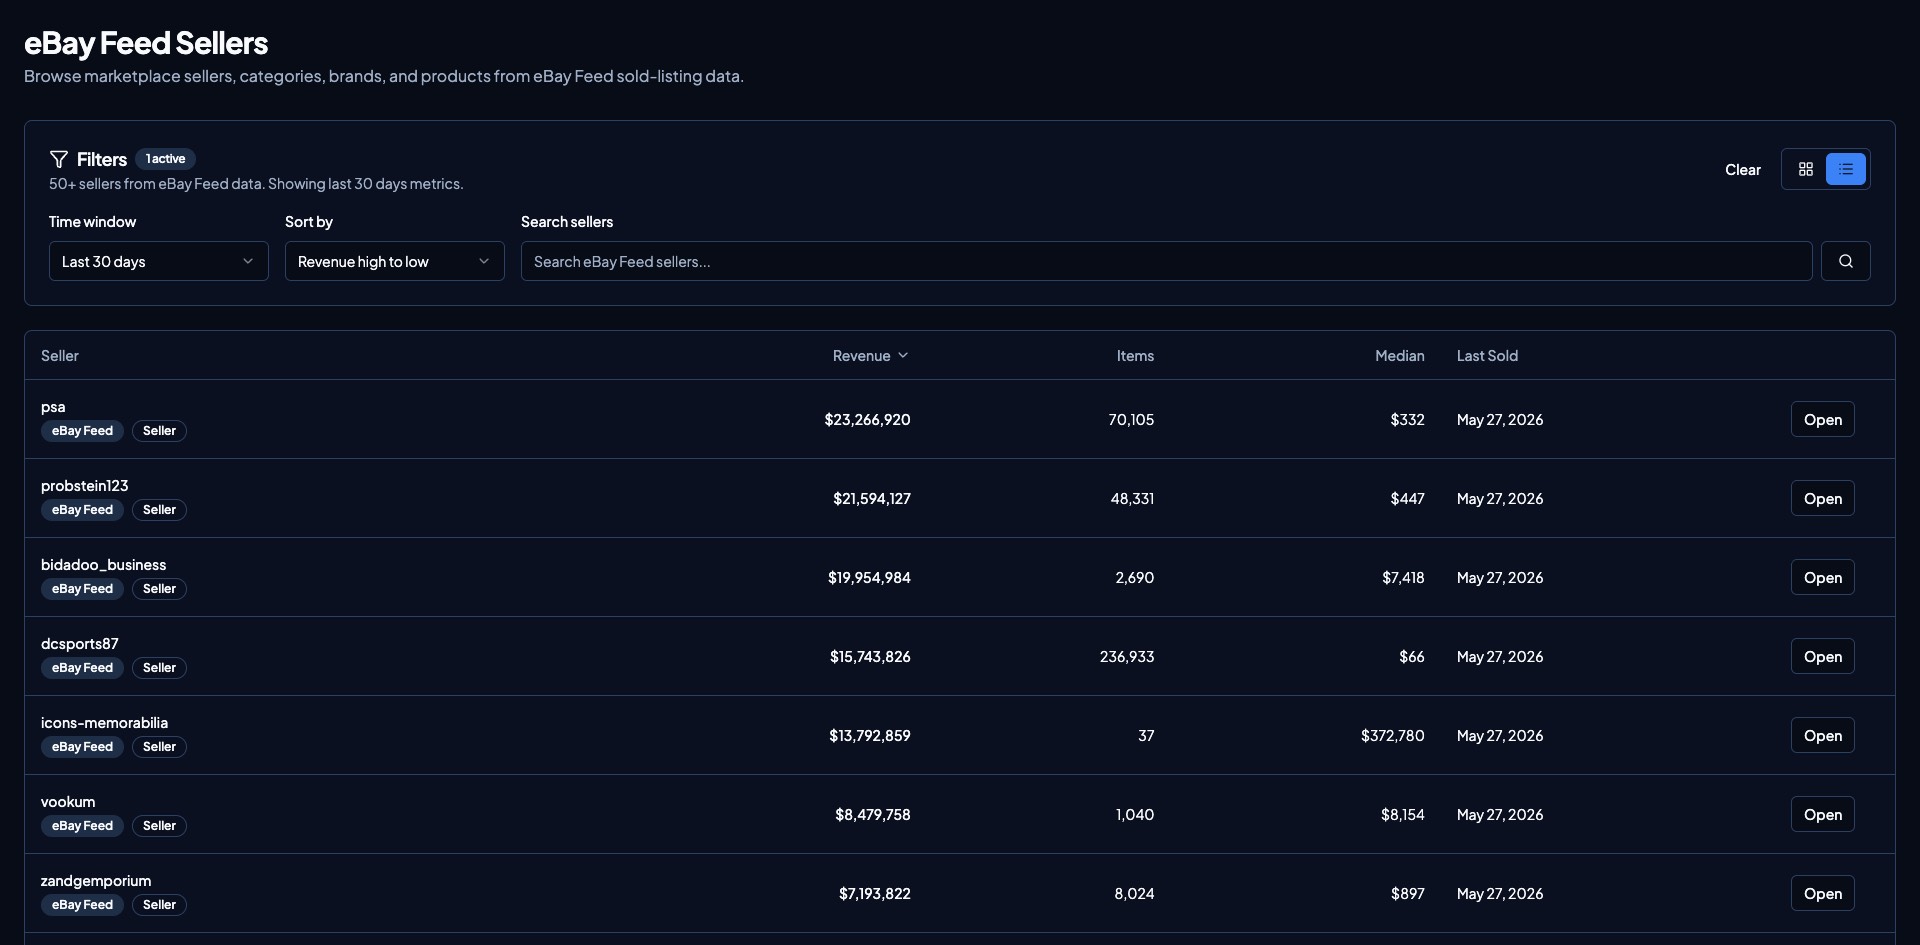Open the vookum seller row
The width and height of the screenshot is (1920, 945).
1822,815
